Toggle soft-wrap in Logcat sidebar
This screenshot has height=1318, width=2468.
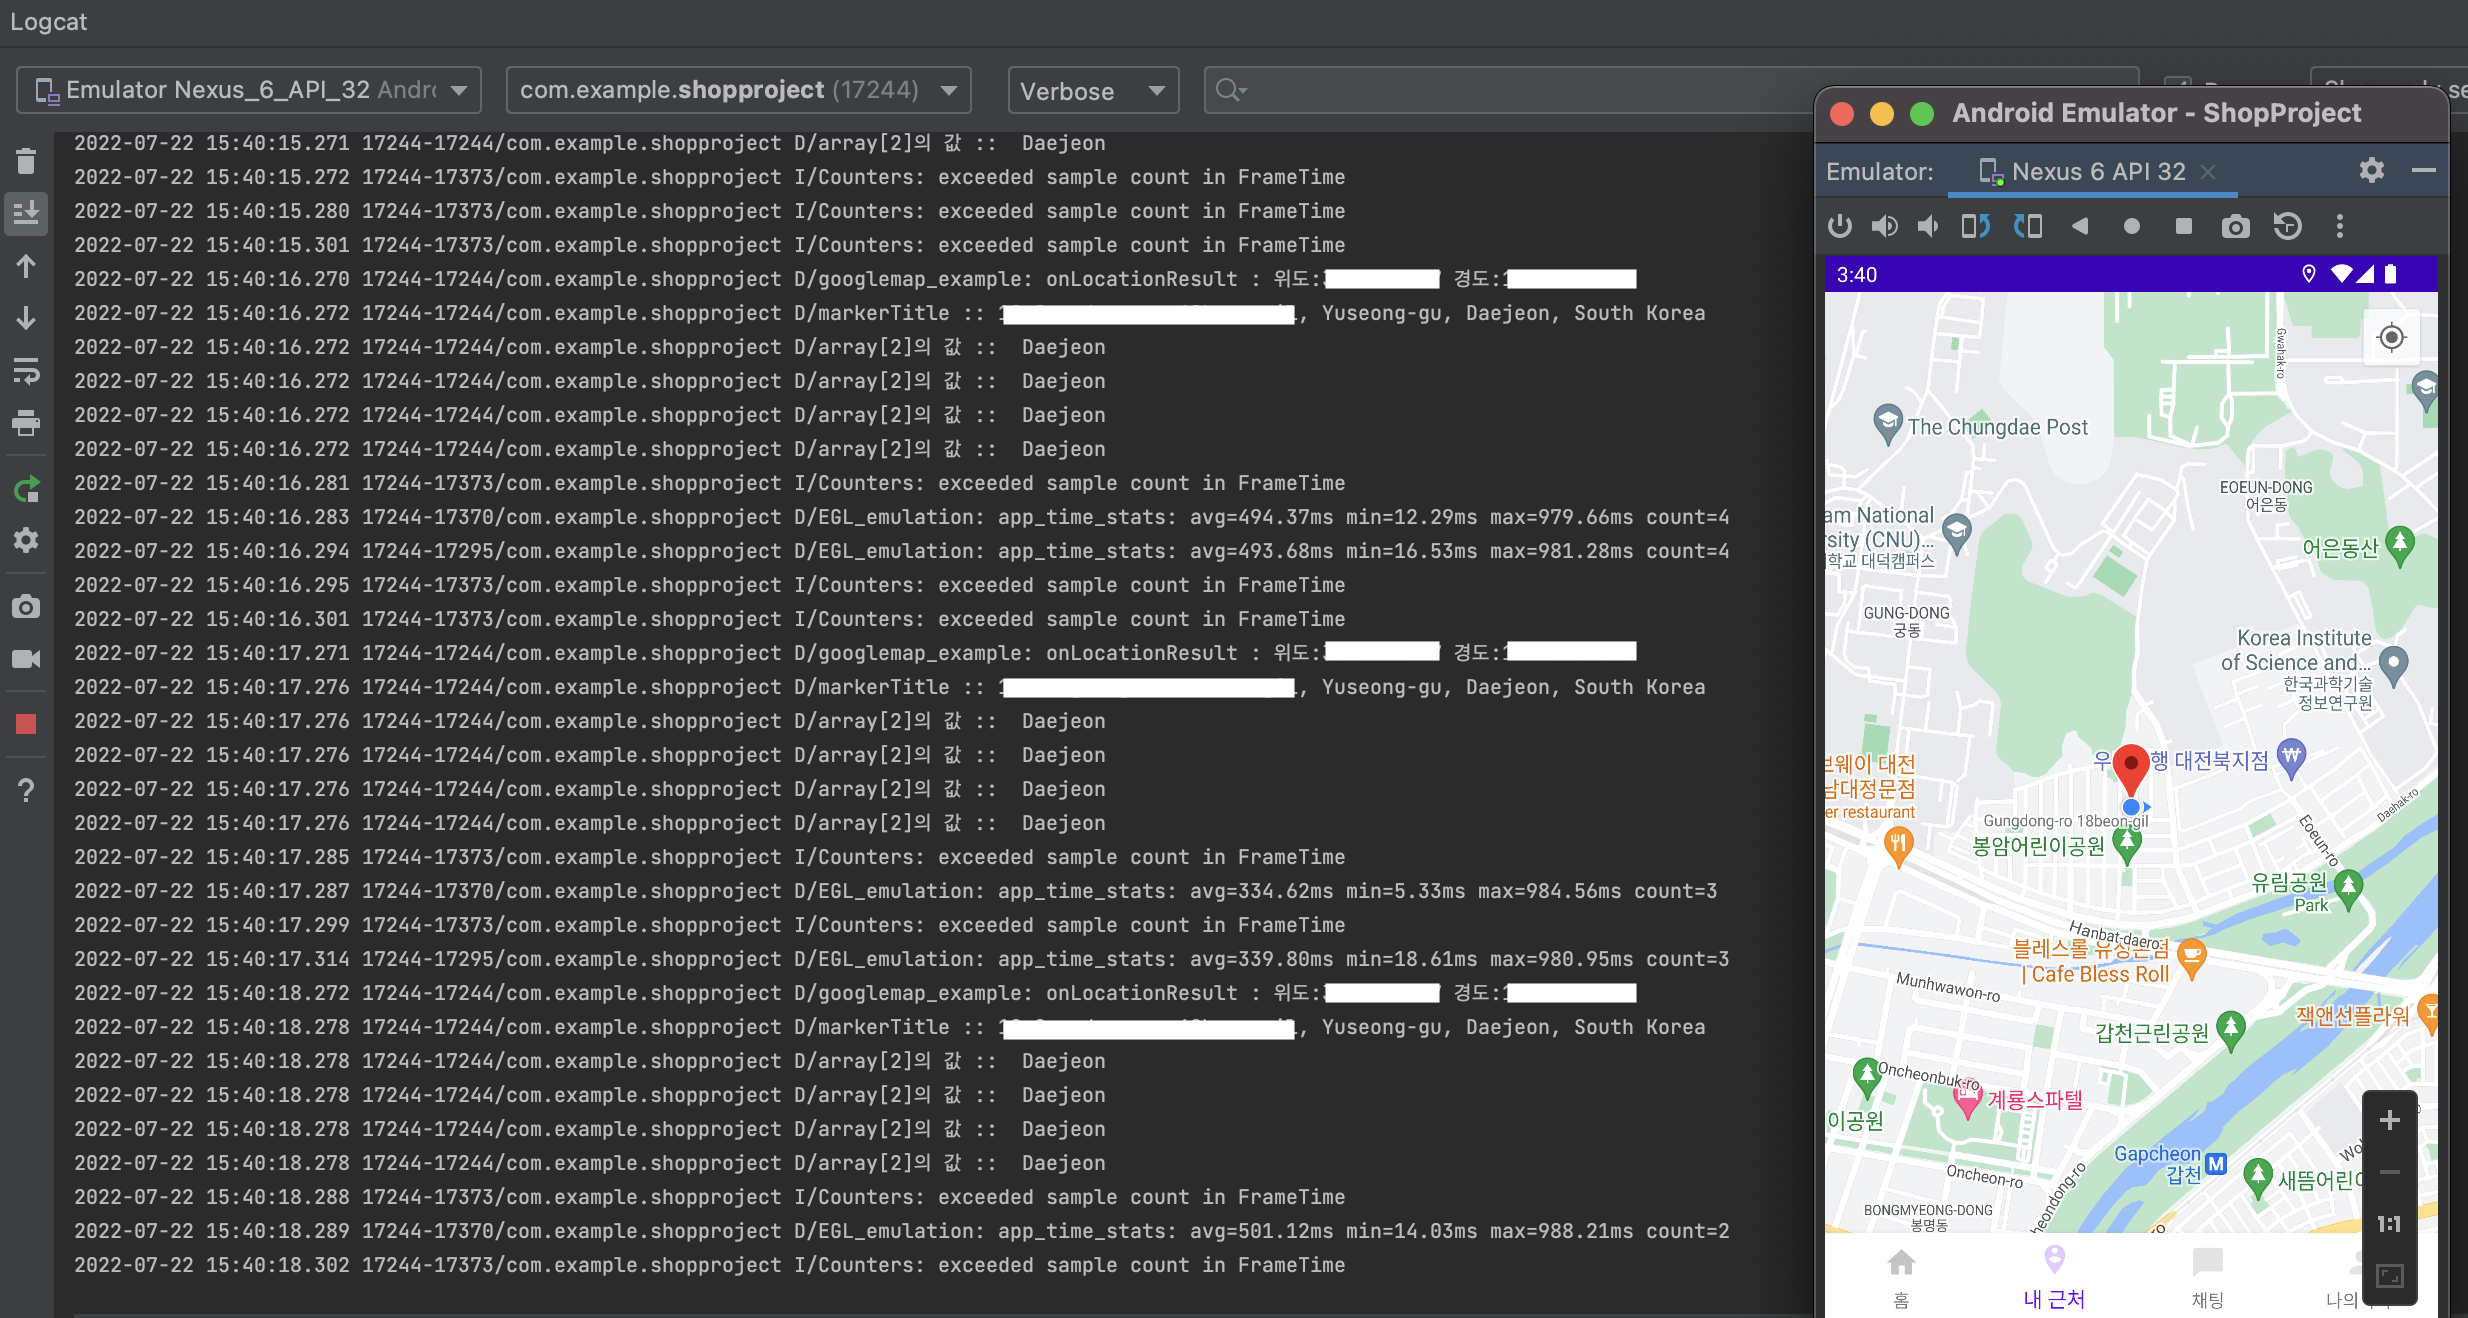(26, 371)
